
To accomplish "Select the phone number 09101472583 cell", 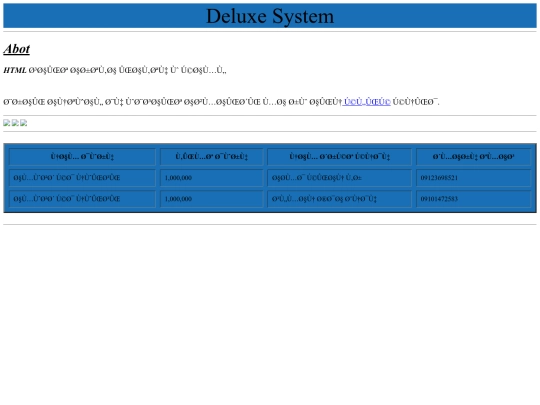I will point(473,199).
